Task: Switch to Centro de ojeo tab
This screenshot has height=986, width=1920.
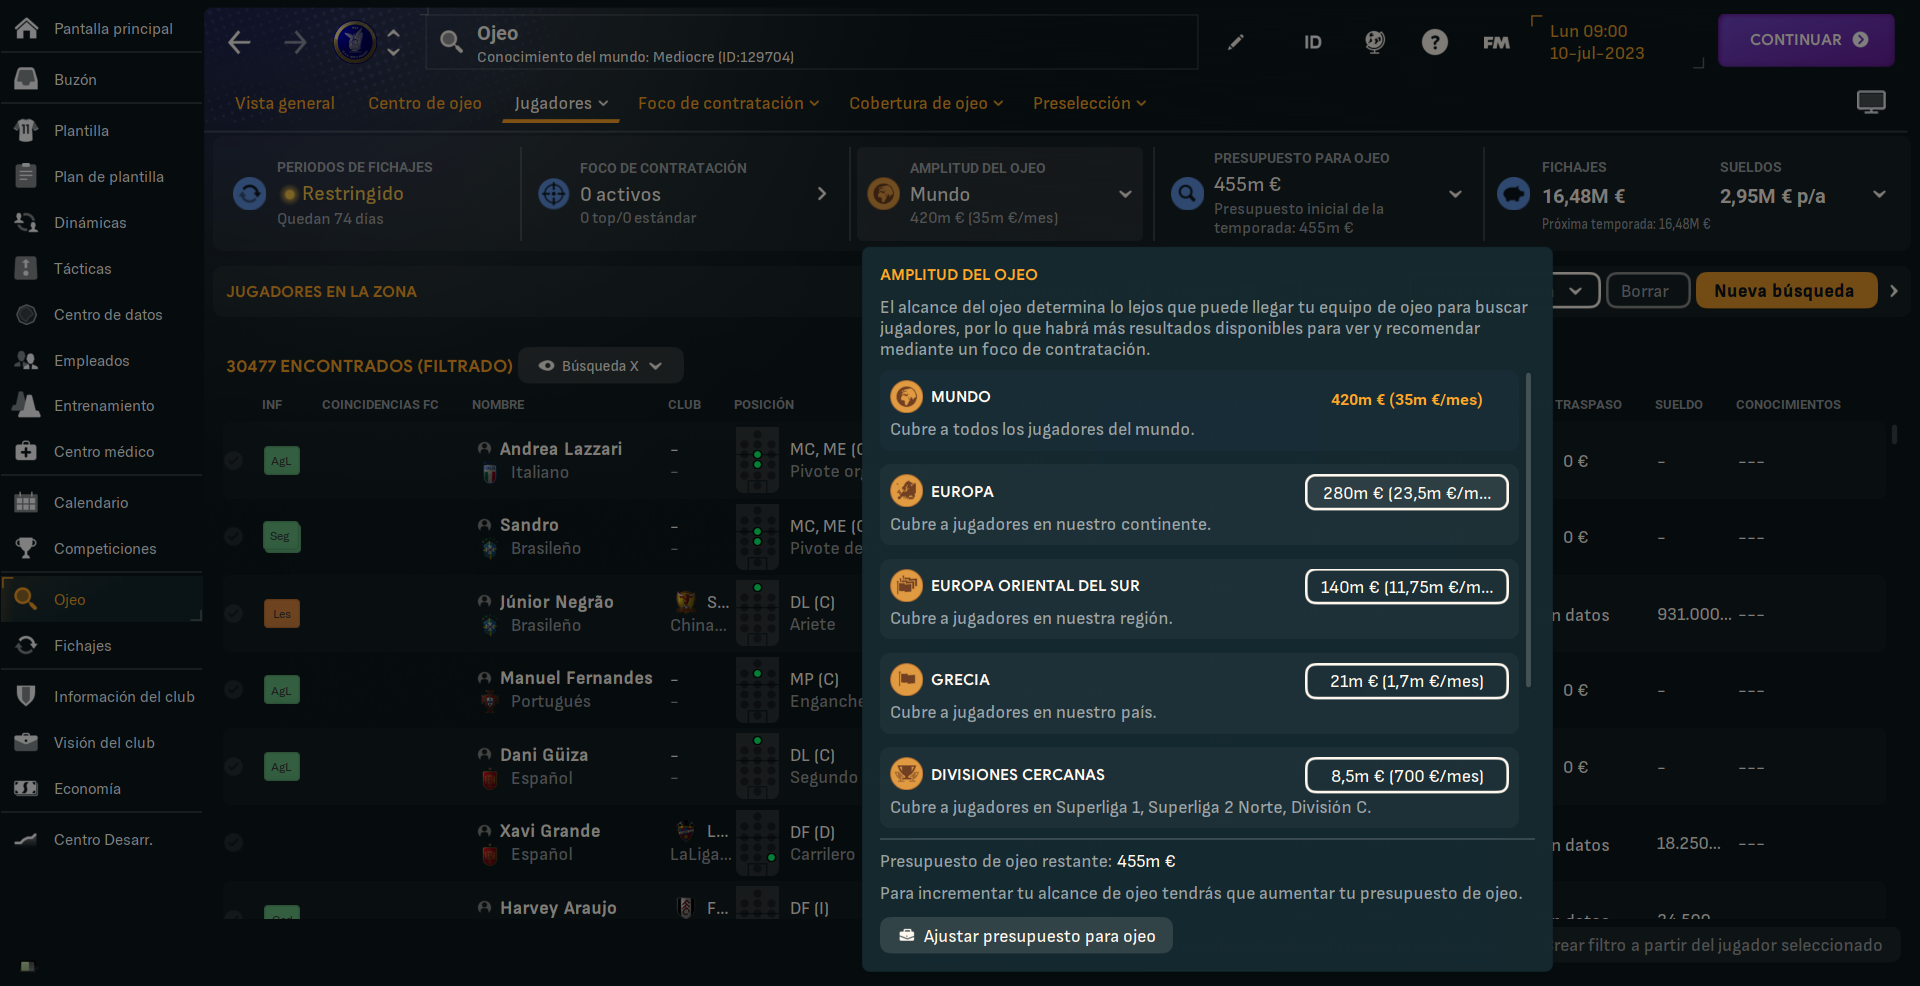Action: tap(425, 103)
